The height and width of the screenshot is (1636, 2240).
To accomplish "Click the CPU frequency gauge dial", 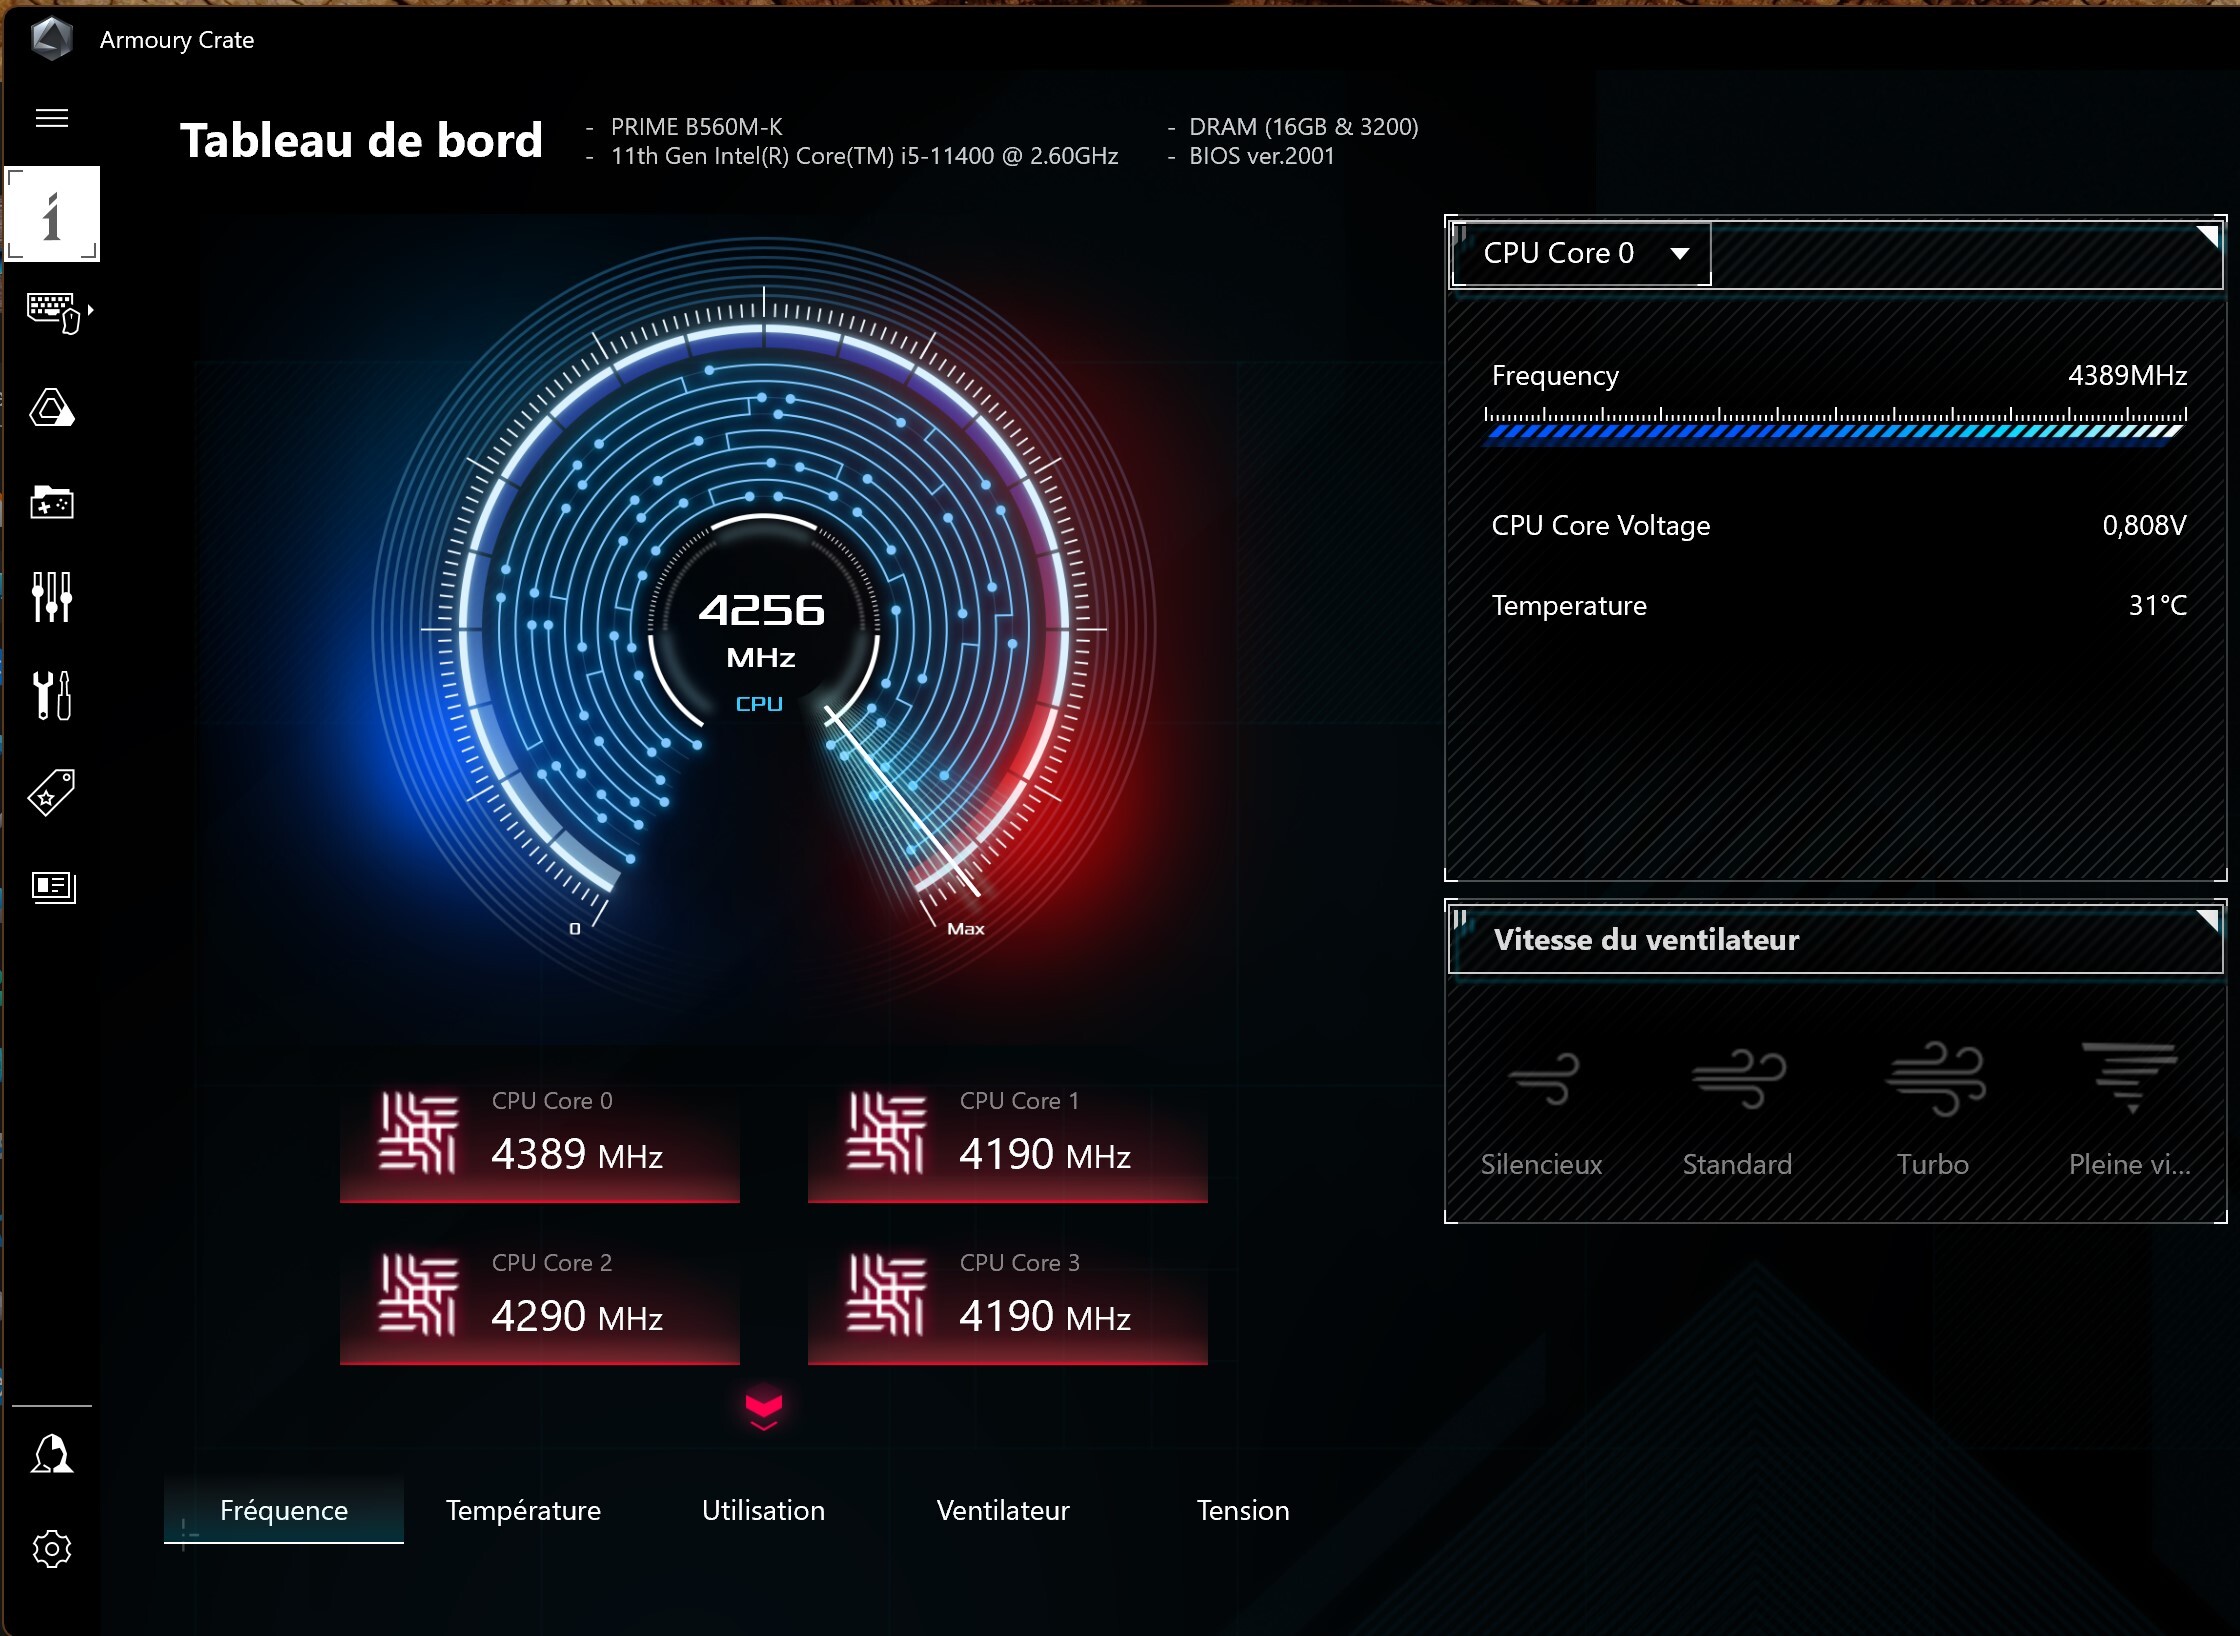I will (764, 630).
